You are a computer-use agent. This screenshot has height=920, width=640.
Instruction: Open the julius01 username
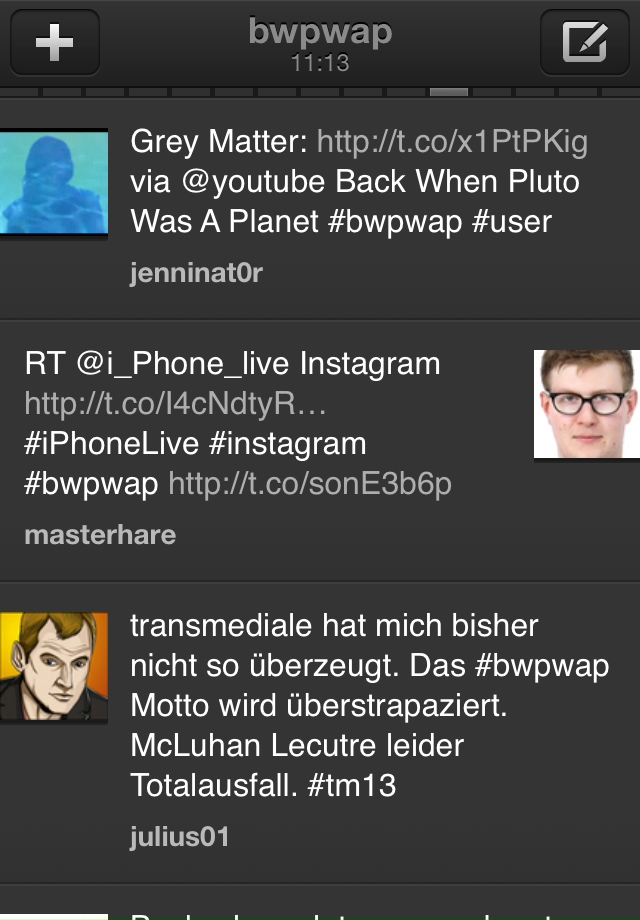coord(180,837)
